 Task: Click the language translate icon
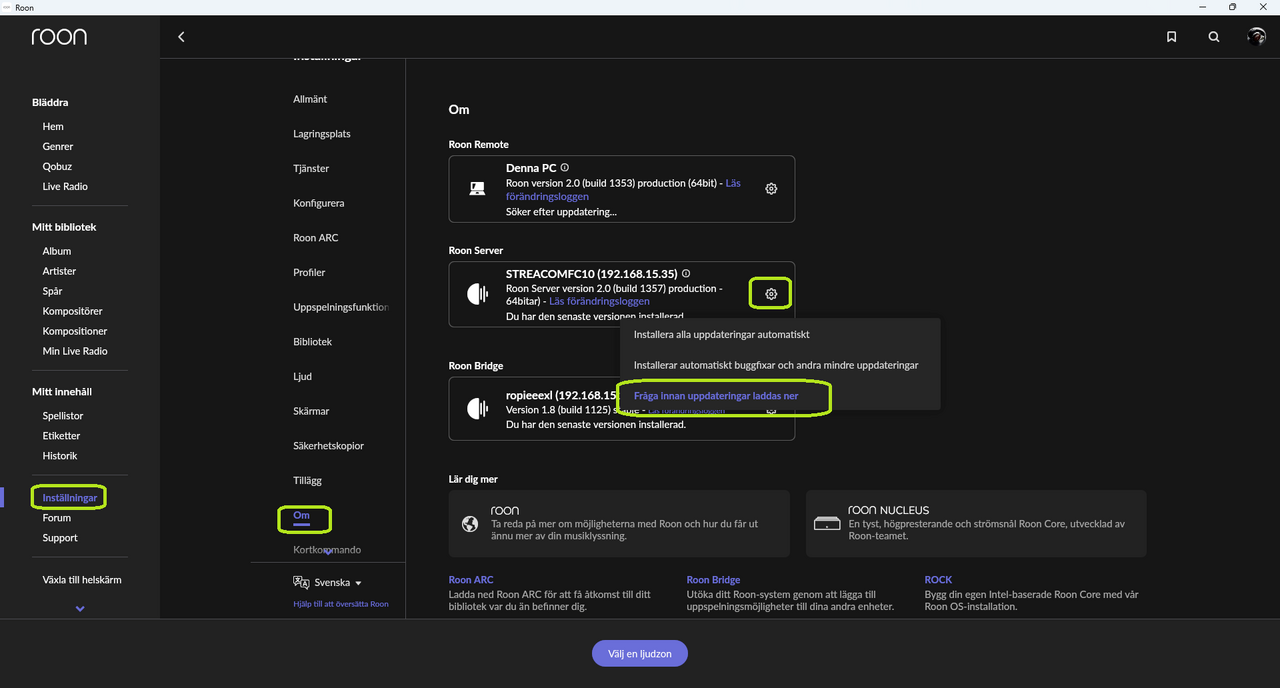click(x=301, y=582)
